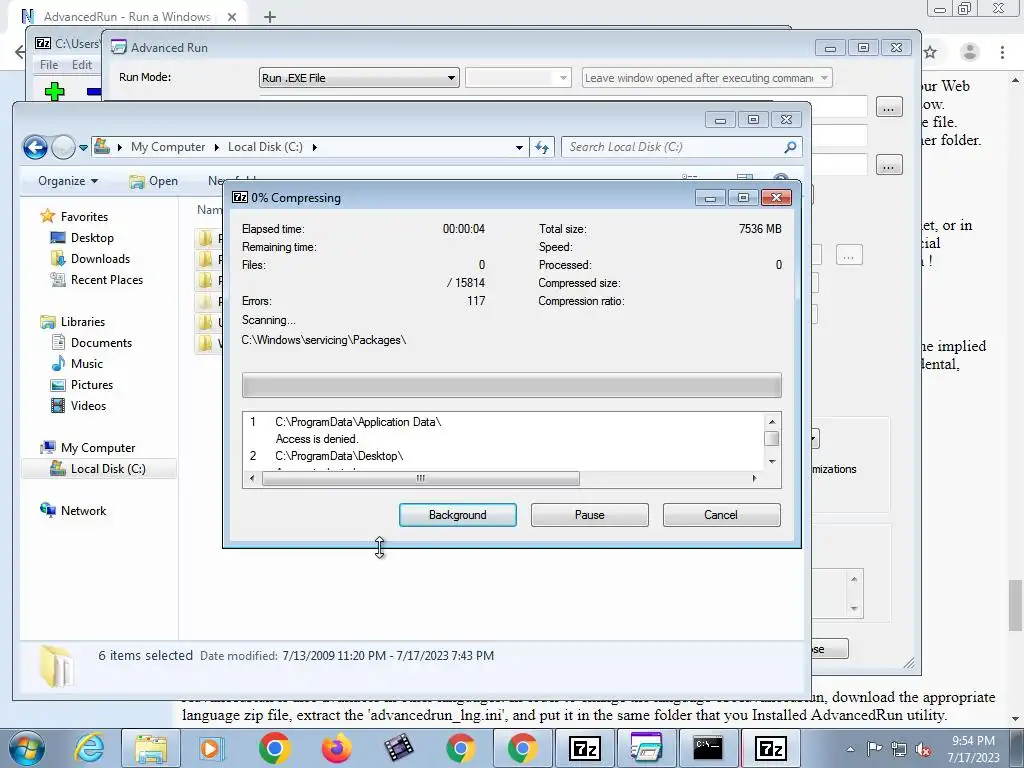
Task: Open Chrome three-dot menu
Action: [1002, 52]
